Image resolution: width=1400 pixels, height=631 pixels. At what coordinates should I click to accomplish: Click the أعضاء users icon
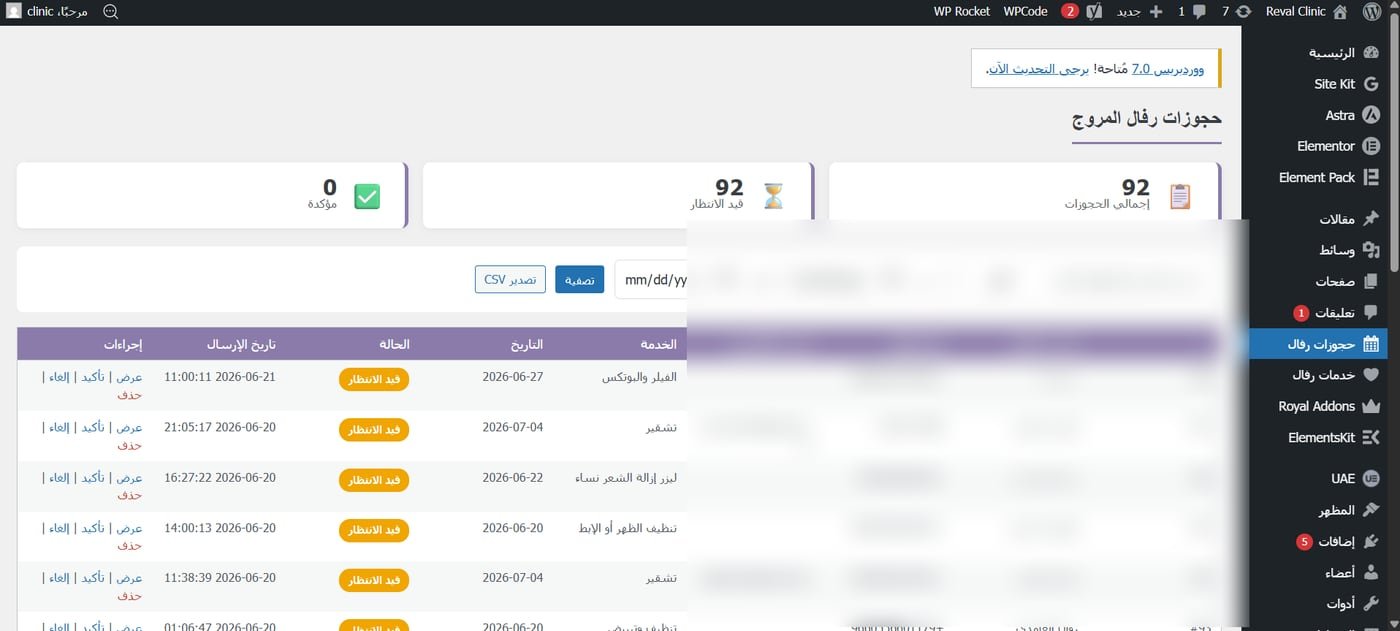pos(1371,573)
